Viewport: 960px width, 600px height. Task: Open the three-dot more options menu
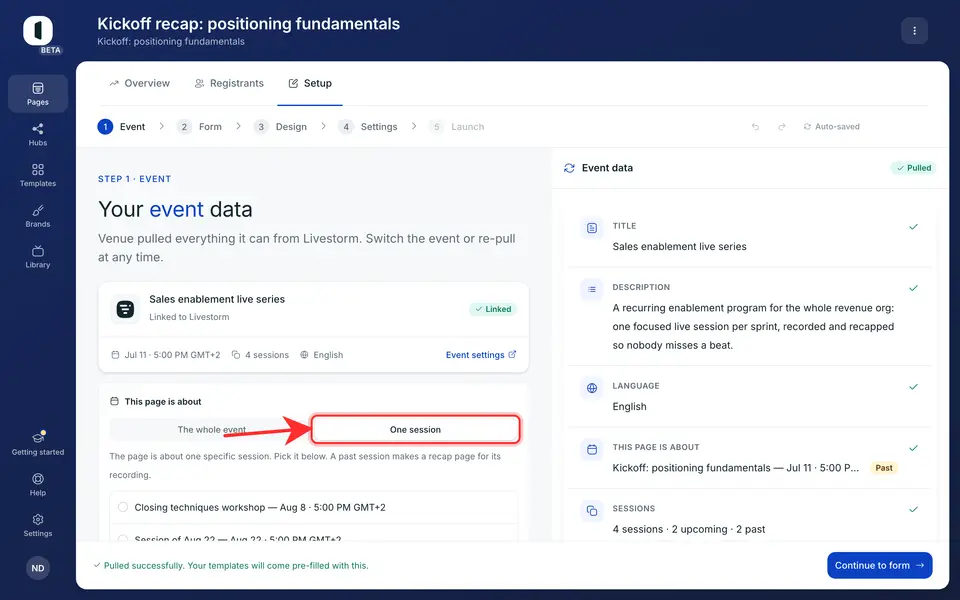coord(914,31)
